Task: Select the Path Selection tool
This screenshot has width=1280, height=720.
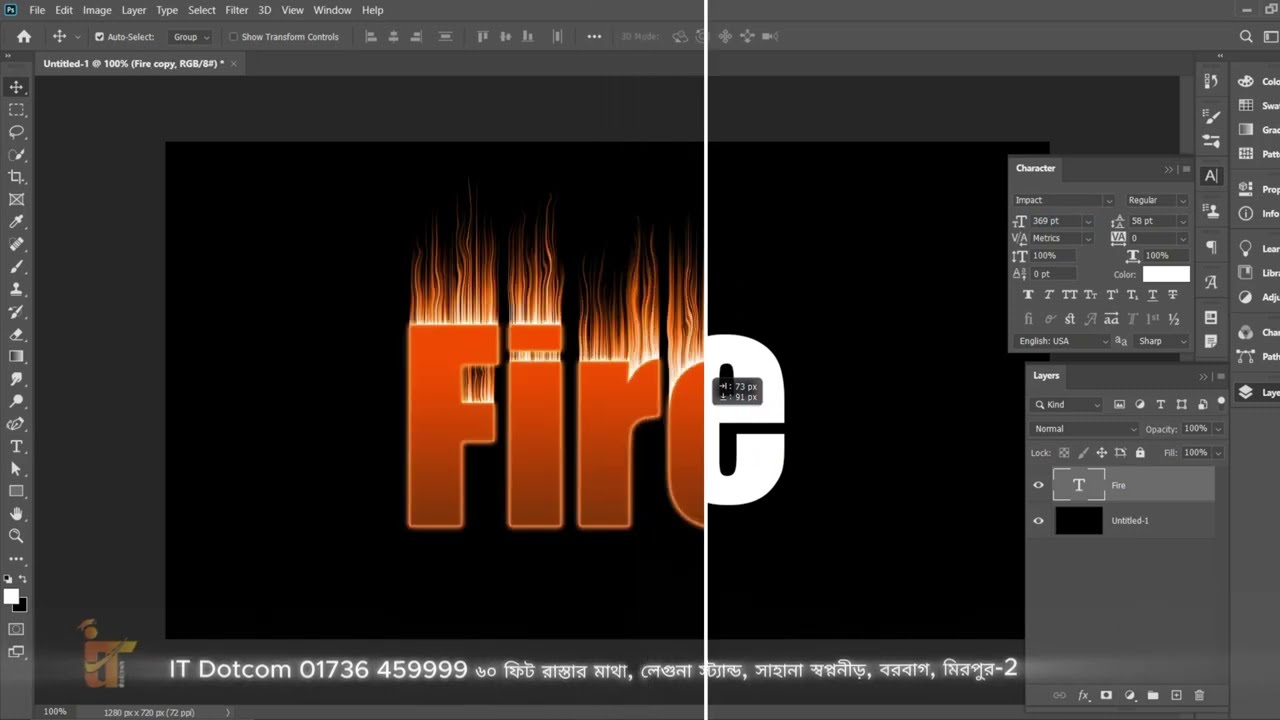Action: click(x=16, y=468)
